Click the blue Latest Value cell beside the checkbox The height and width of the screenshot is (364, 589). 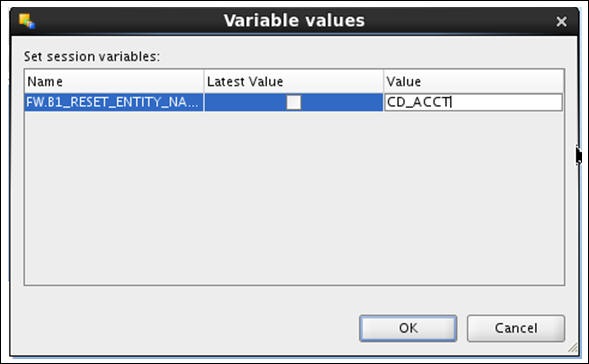click(246, 102)
